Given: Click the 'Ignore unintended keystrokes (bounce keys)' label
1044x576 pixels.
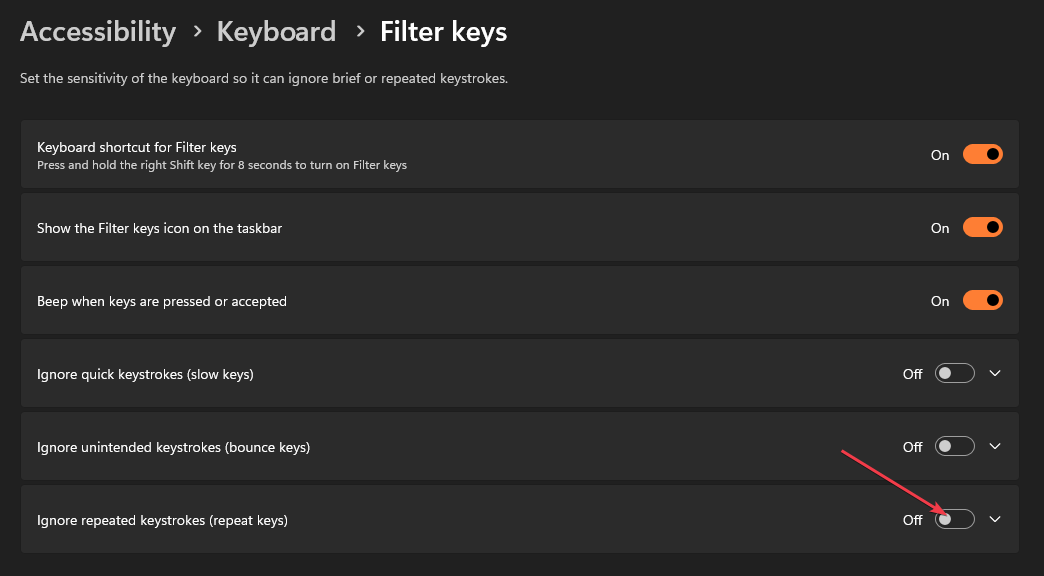Looking at the screenshot, I should point(173,448).
